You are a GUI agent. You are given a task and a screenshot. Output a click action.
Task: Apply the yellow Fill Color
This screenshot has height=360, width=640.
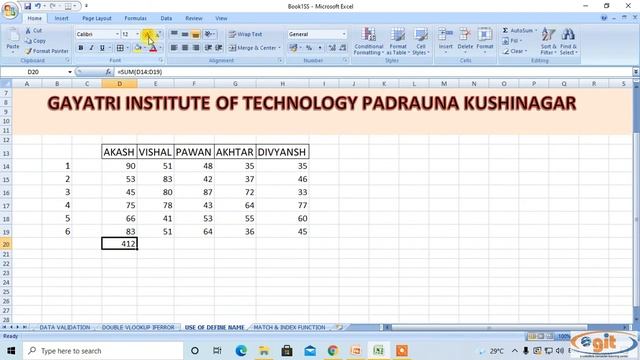coord(138,48)
